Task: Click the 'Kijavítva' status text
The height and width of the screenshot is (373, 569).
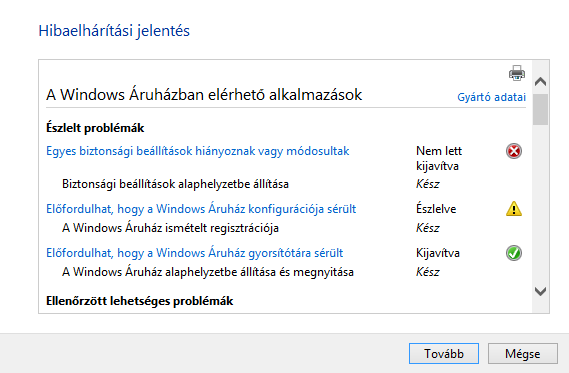Action: 438,253
